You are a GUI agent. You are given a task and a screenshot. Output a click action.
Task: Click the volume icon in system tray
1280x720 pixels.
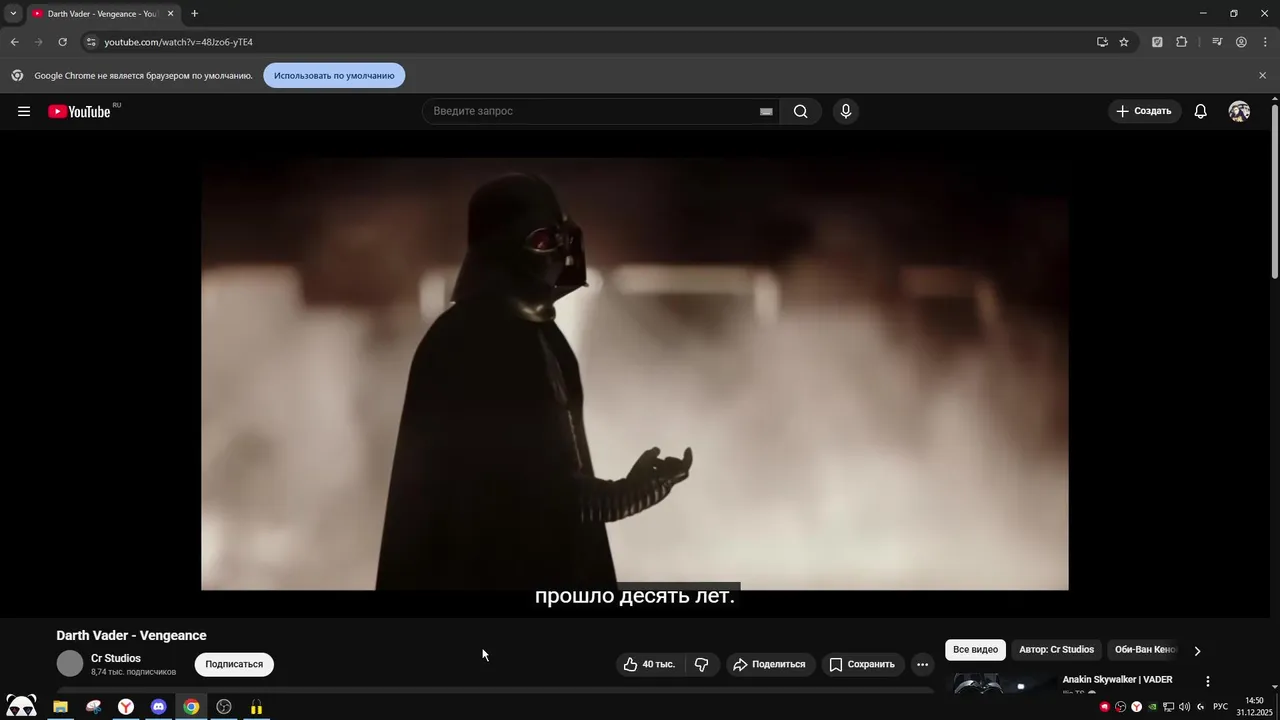click(x=1184, y=707)
